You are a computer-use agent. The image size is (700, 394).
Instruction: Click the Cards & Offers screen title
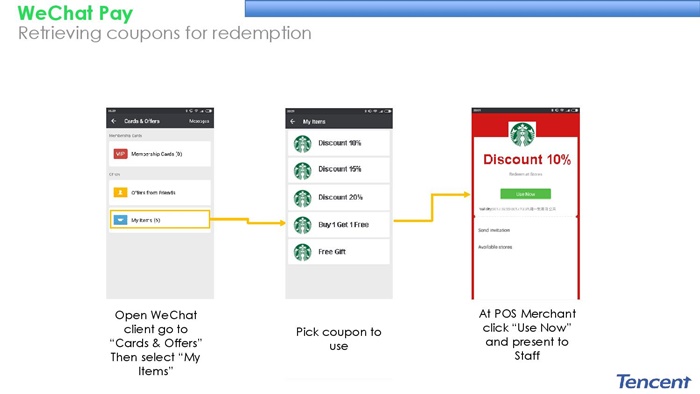(142, 121)
